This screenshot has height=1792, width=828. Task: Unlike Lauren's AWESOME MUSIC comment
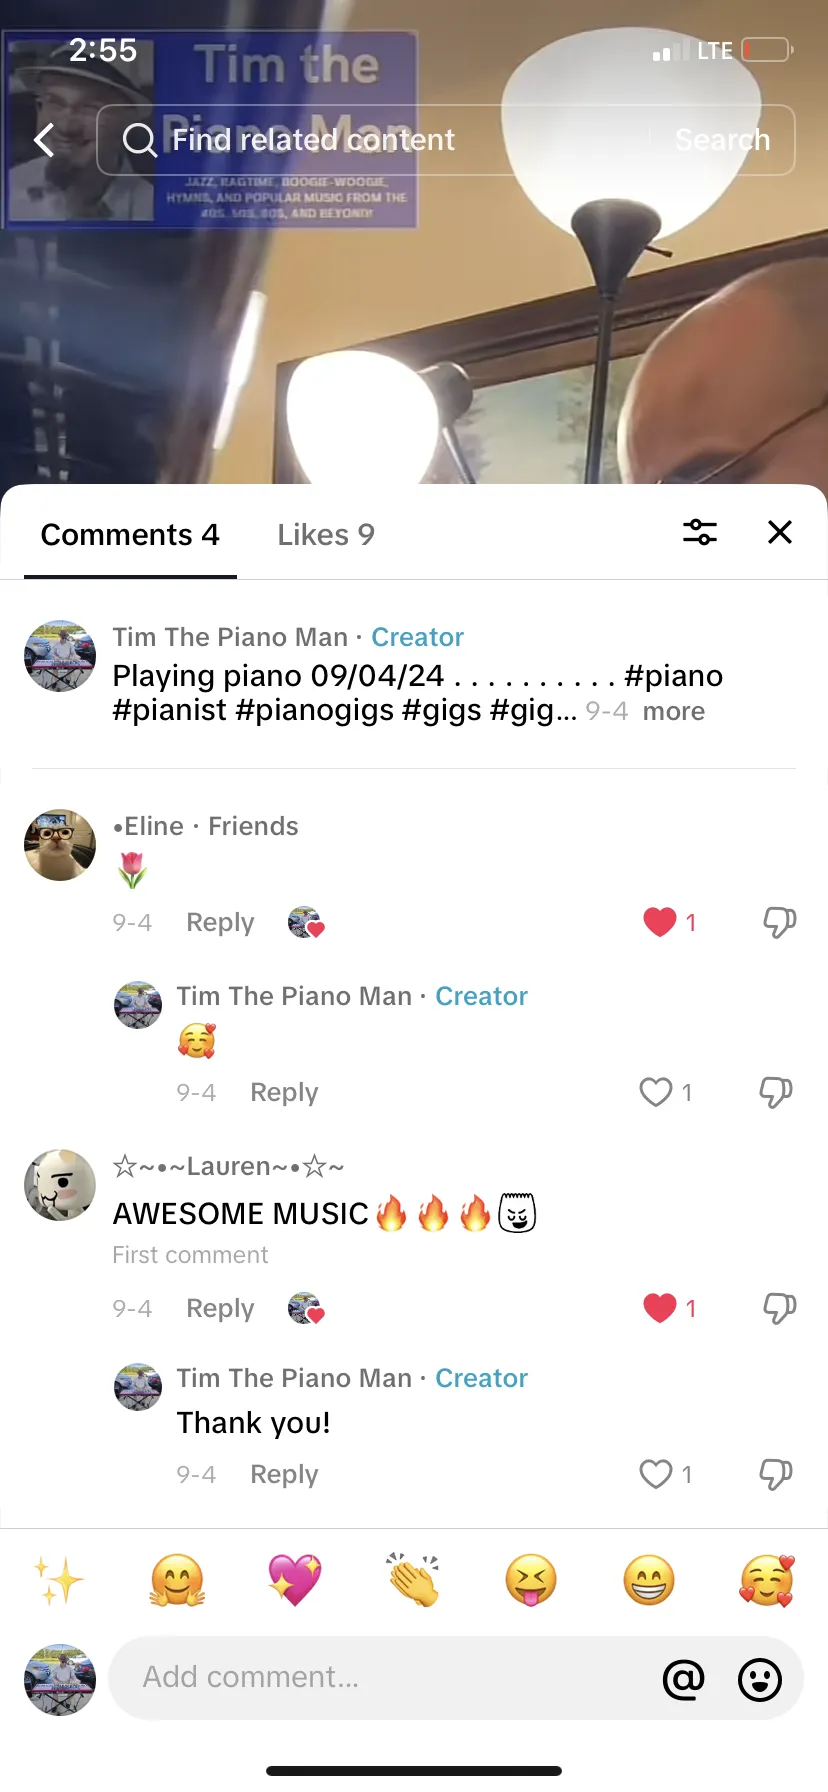[660, 1307]
